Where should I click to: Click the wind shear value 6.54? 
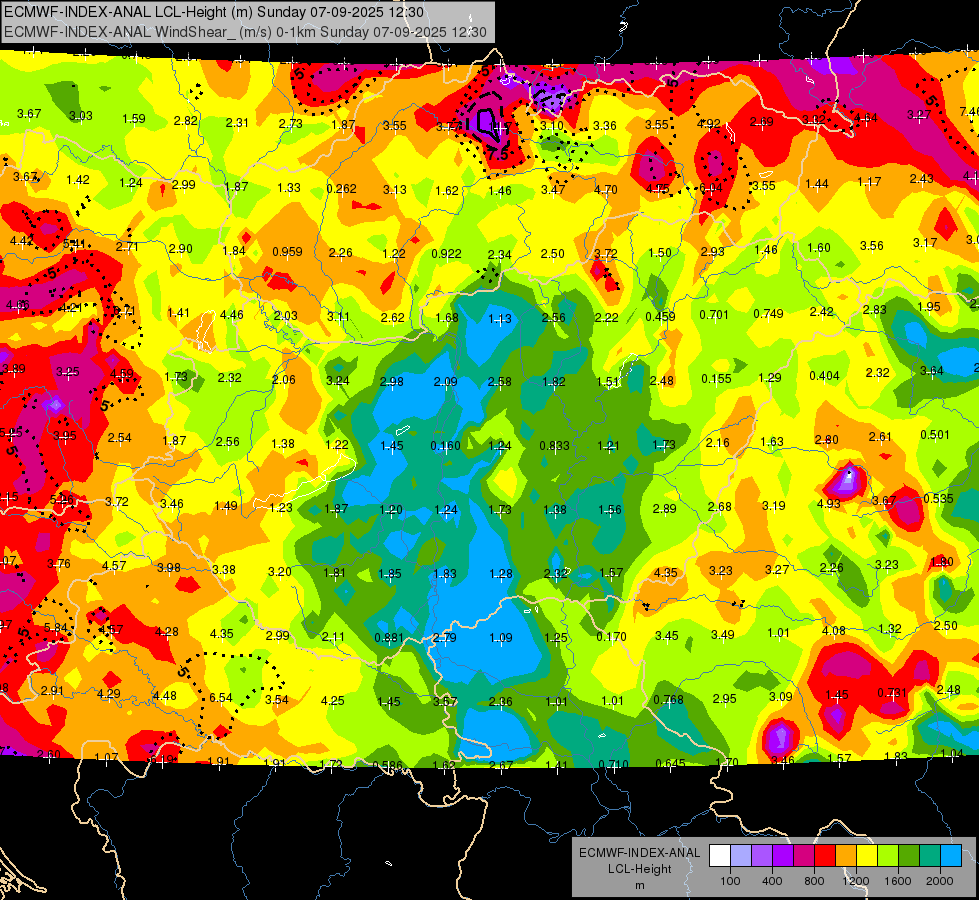tap(220, 698)
